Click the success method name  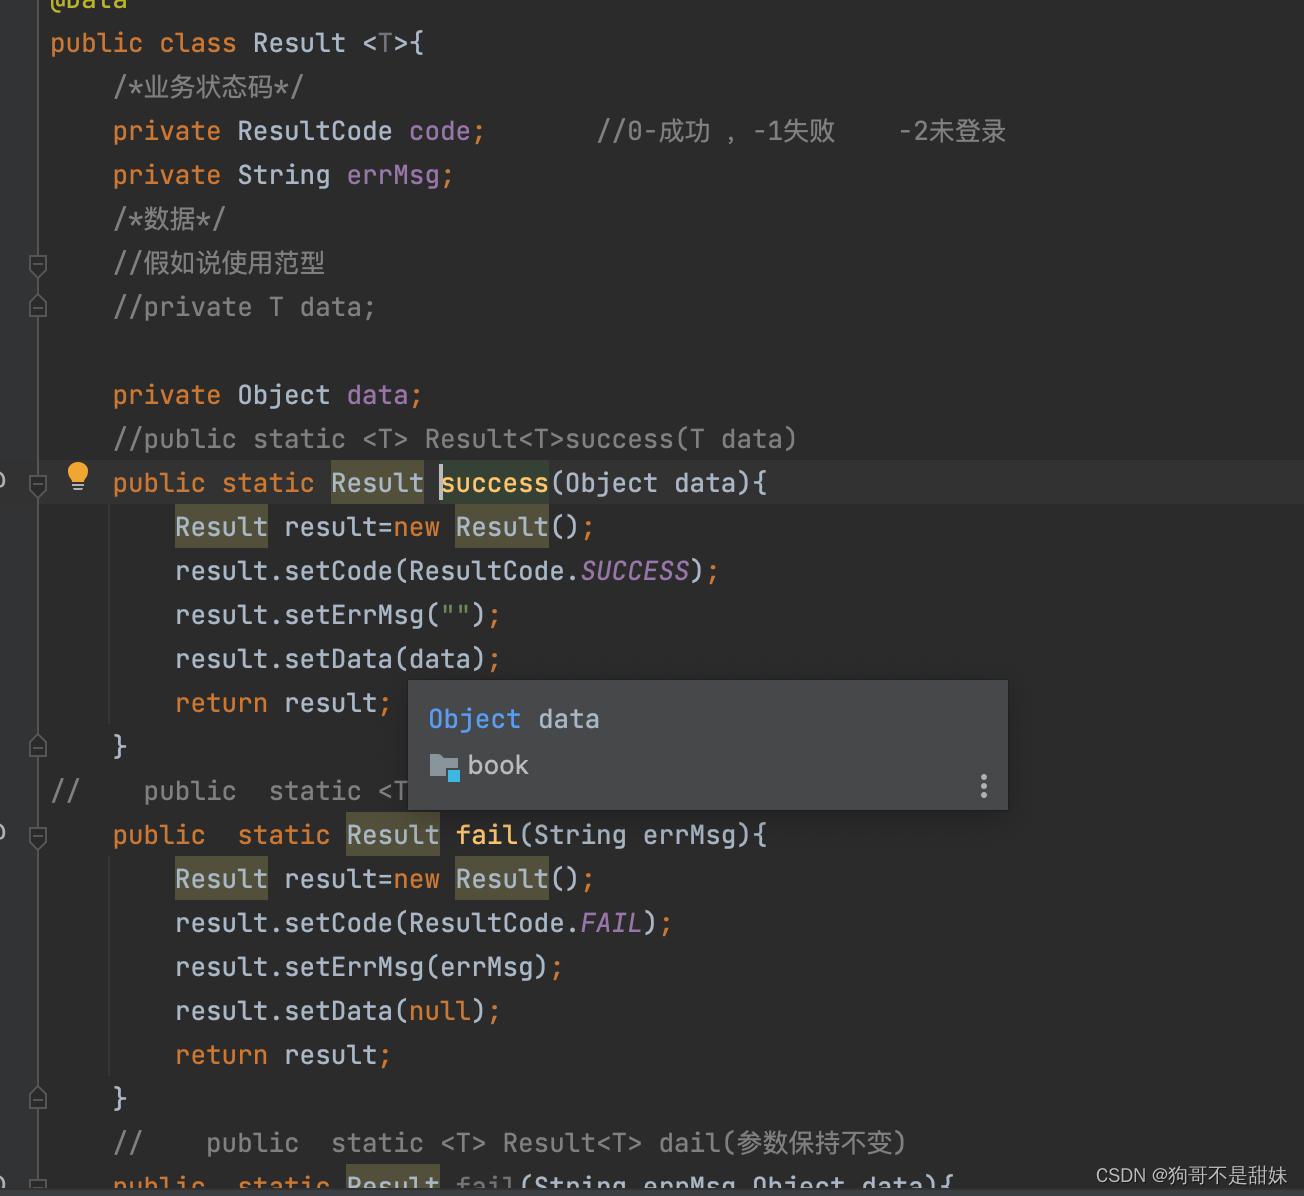(495, 483)
